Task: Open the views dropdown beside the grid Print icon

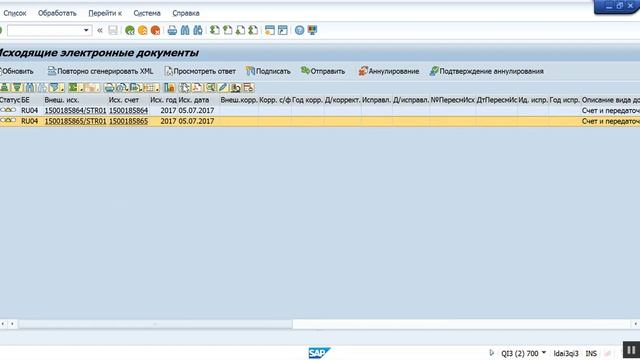Action: tap(122, 87)
